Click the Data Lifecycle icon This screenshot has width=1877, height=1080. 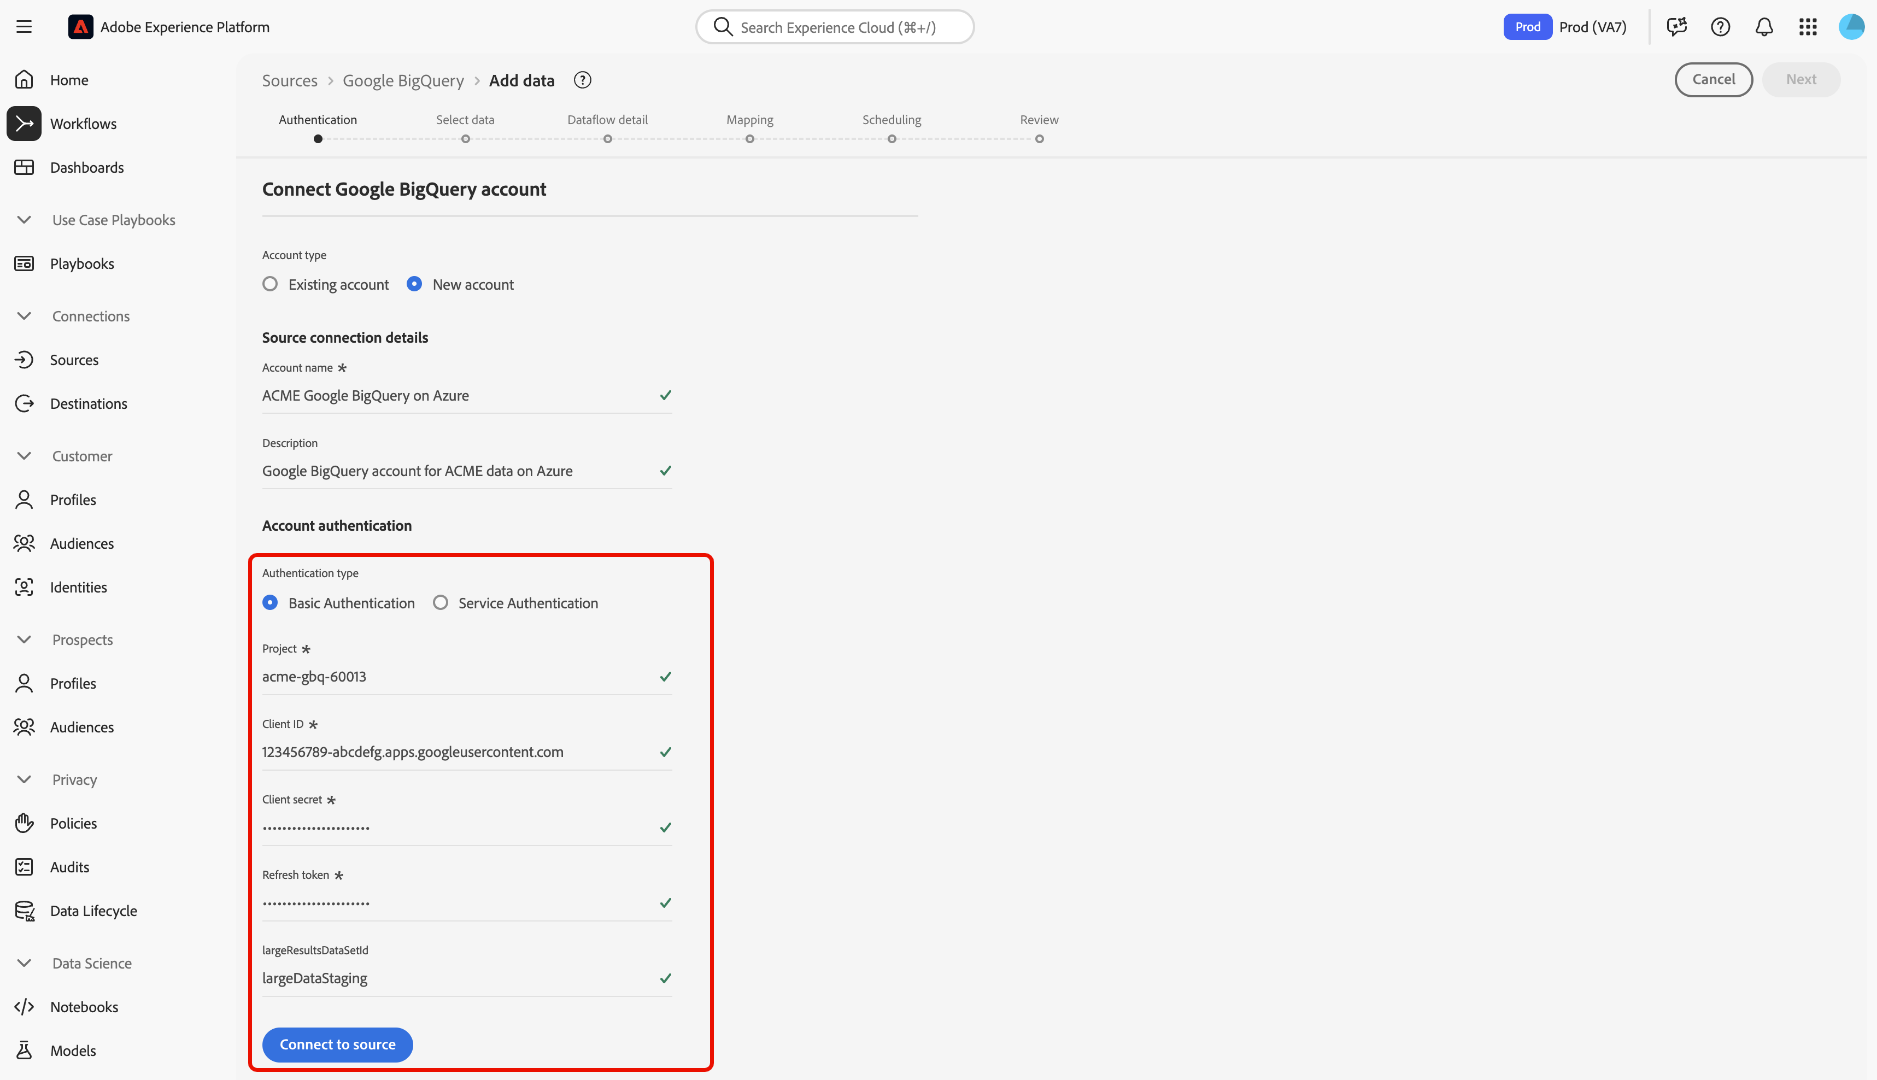24,911
